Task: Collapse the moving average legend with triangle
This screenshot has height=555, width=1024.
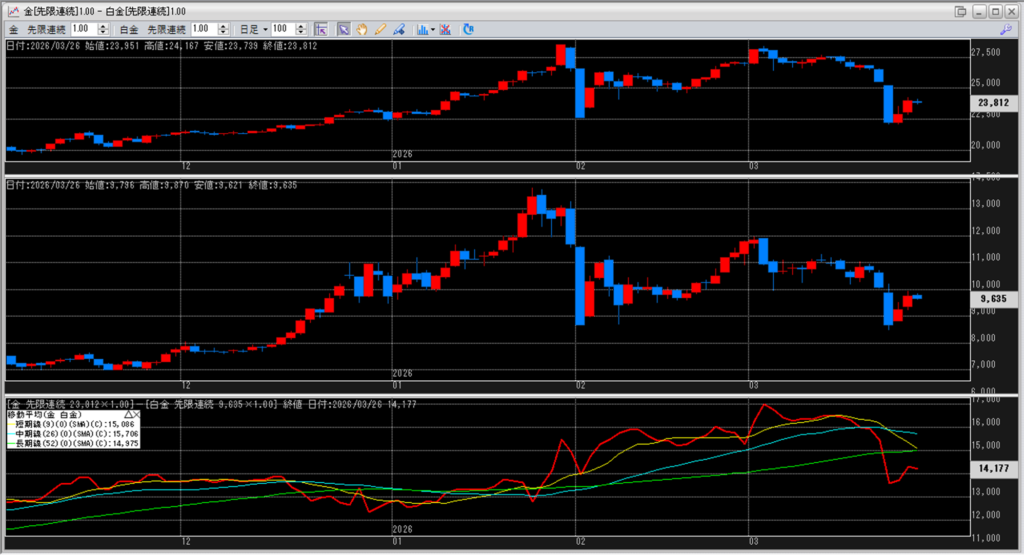Action: point(129,415)
